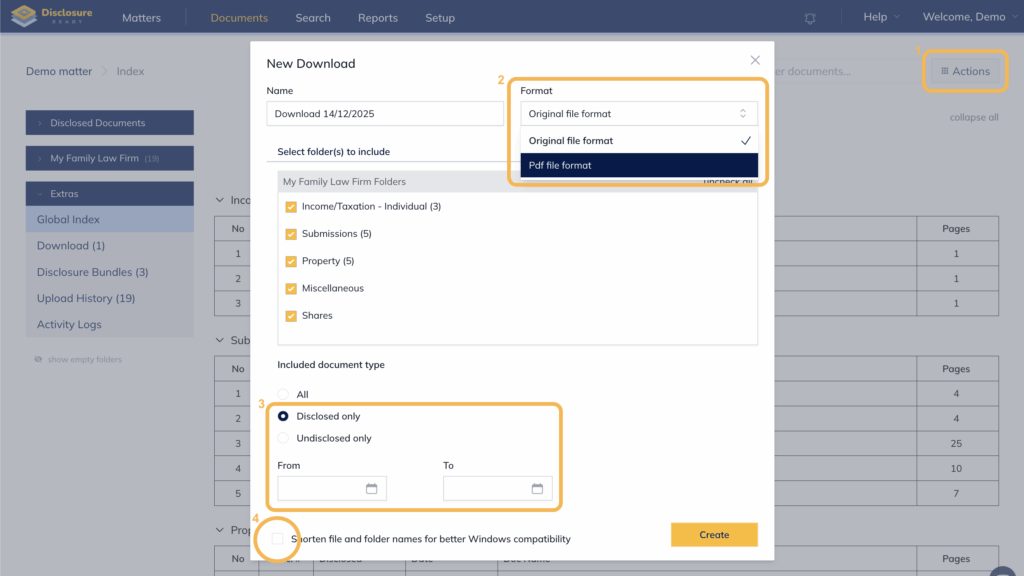1024x576 pixels.
Task: Uncheck the Income/Taxation - Individual folder
Action: click(x=291, y=207)
